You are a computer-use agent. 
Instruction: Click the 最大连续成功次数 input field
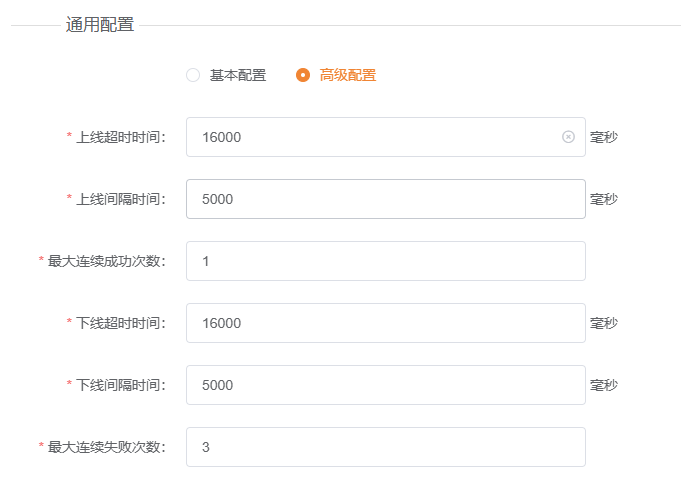pyautogui.click(x=386, y=261)
